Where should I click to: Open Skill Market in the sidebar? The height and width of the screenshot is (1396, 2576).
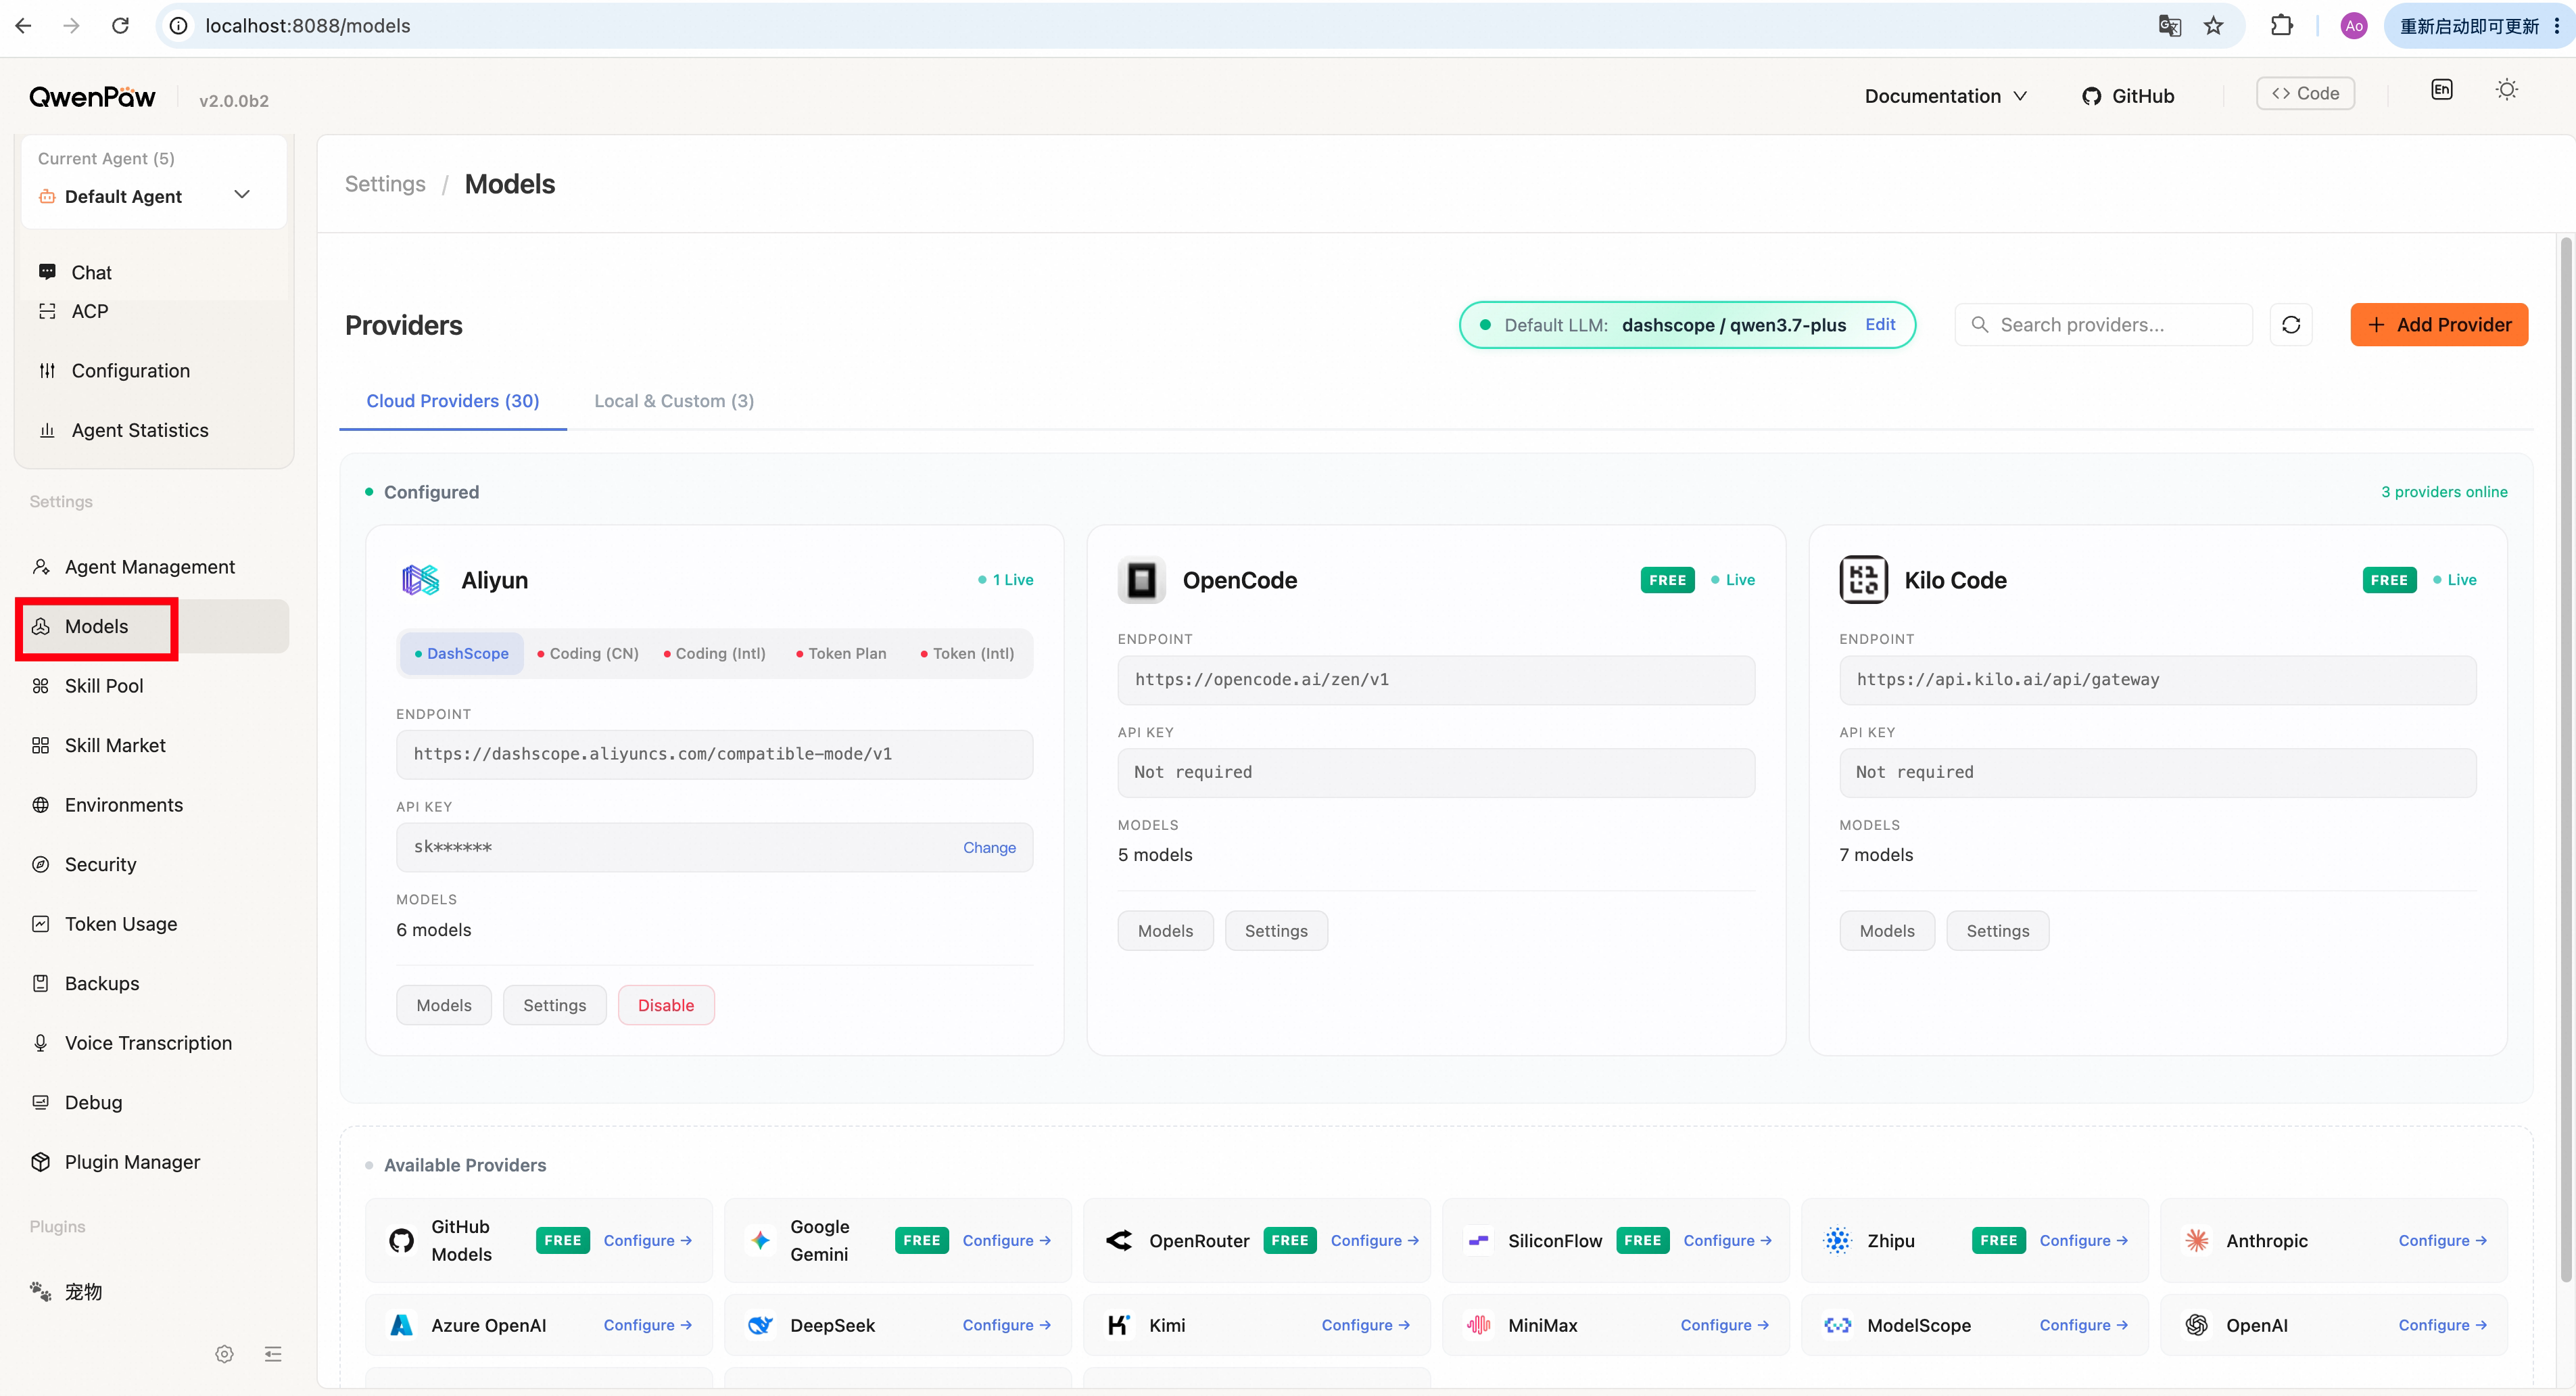click(x=153, y=745)
